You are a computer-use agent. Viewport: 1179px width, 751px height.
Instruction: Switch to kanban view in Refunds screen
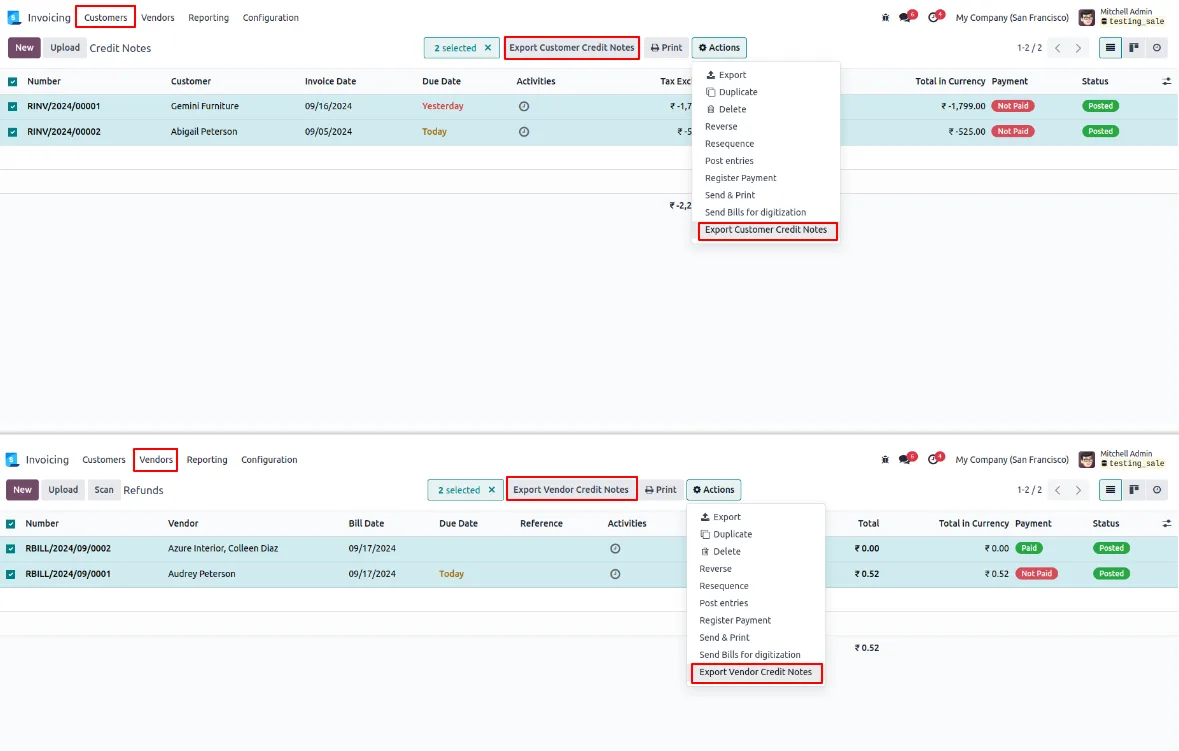pyautogui.click(x=1134, y=489)
